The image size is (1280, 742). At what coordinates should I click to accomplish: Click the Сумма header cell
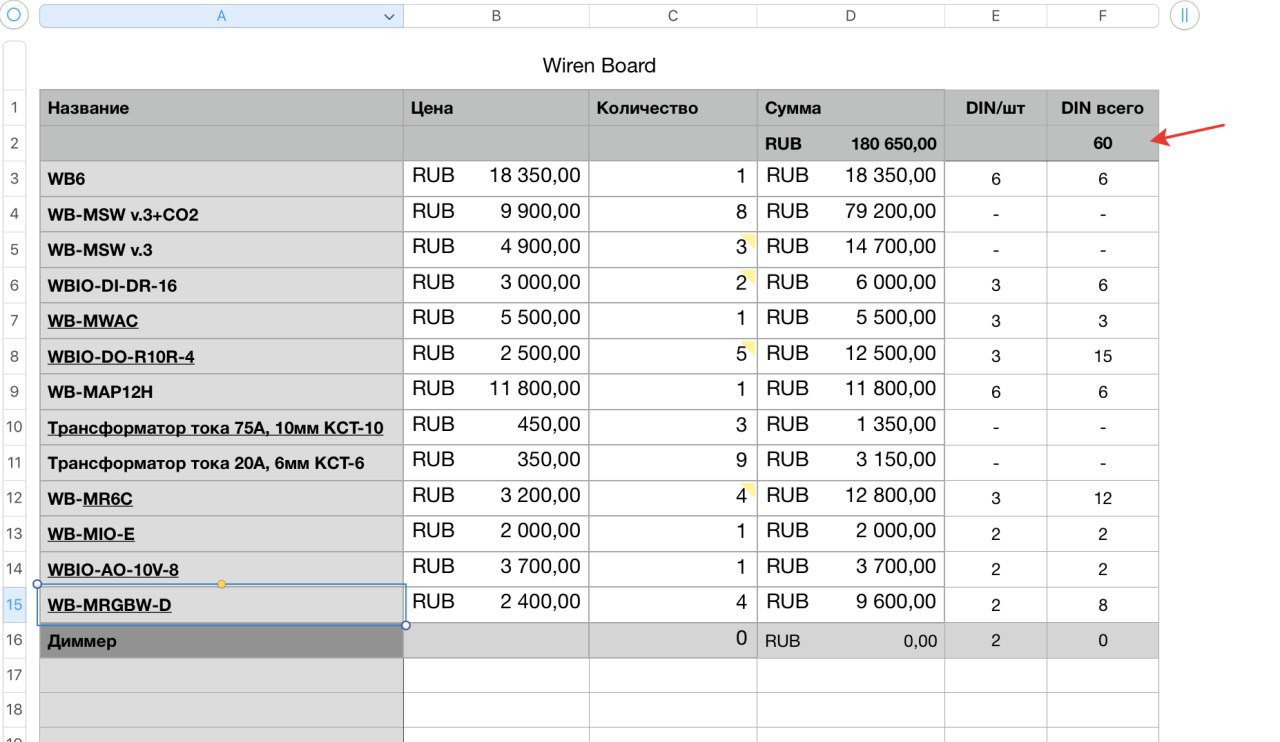tap(850, 108)
